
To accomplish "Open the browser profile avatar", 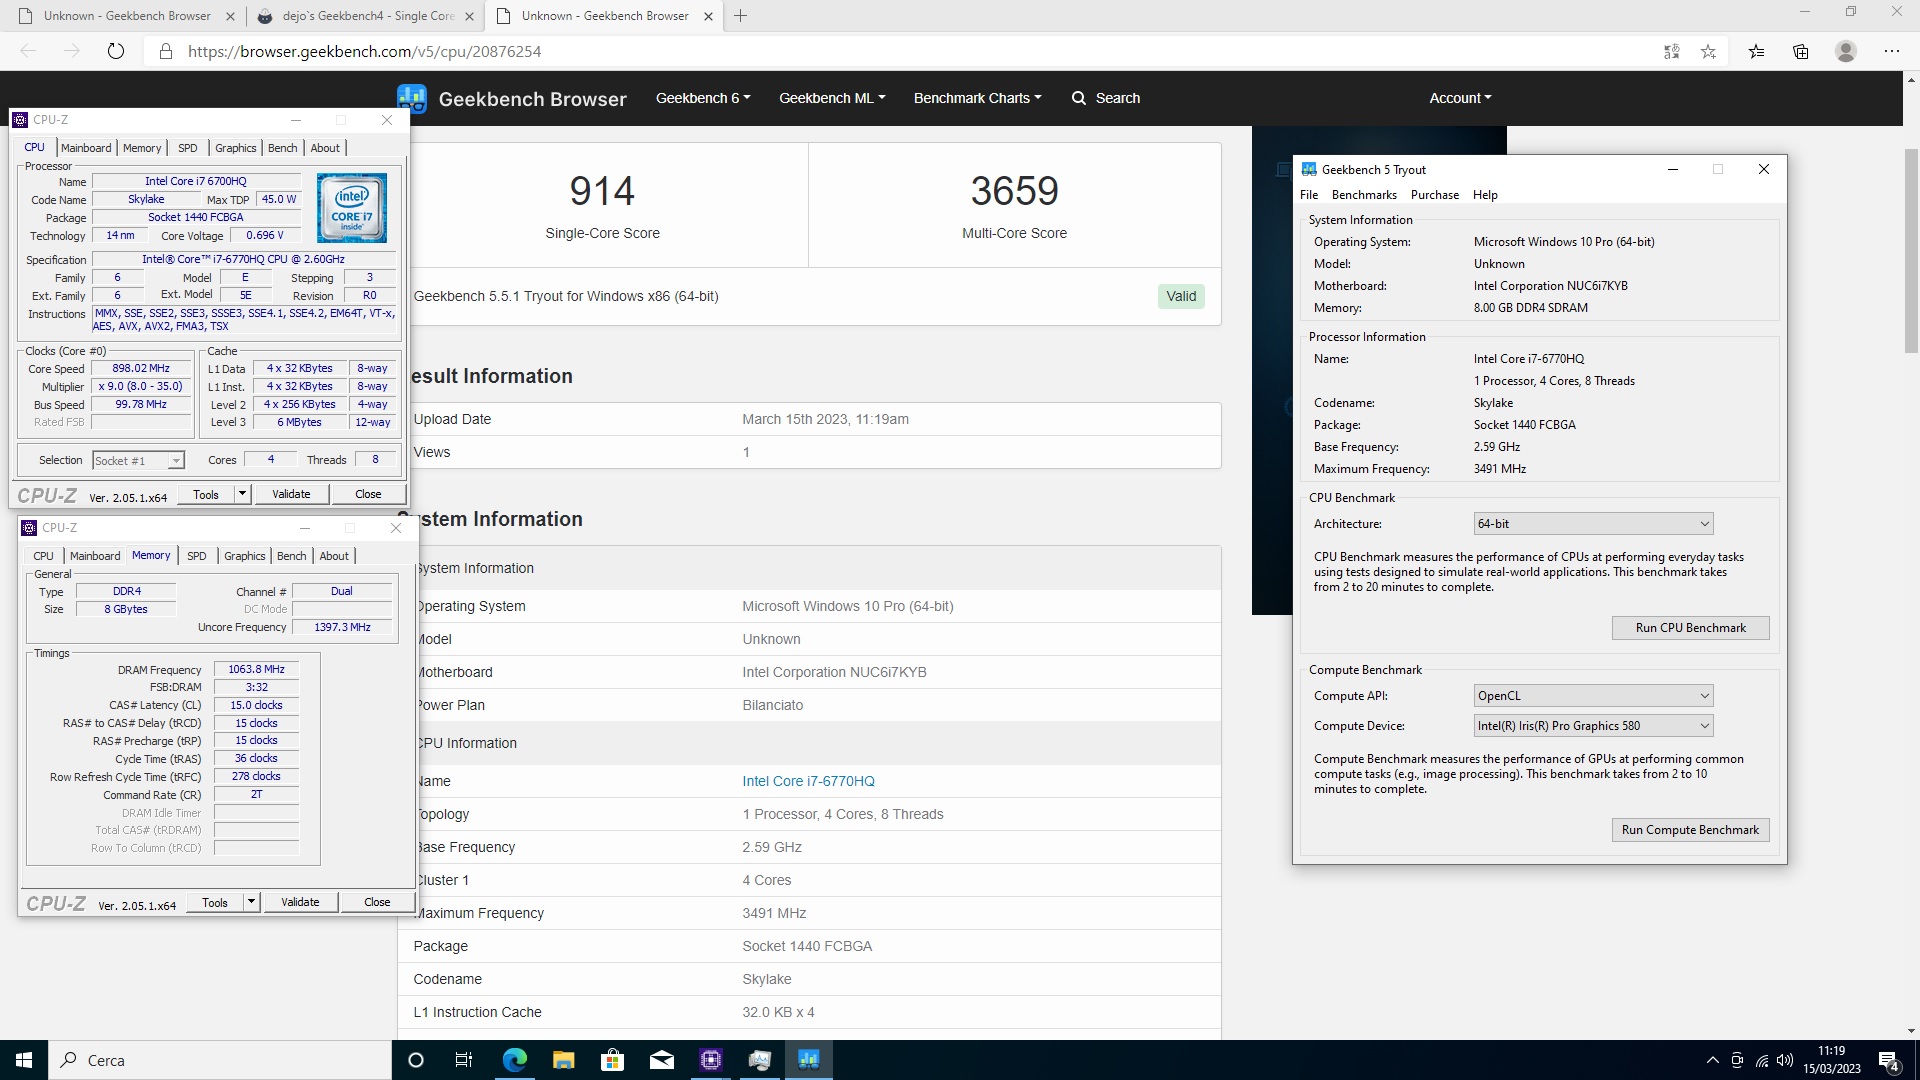I will (x=1846, y=51).
